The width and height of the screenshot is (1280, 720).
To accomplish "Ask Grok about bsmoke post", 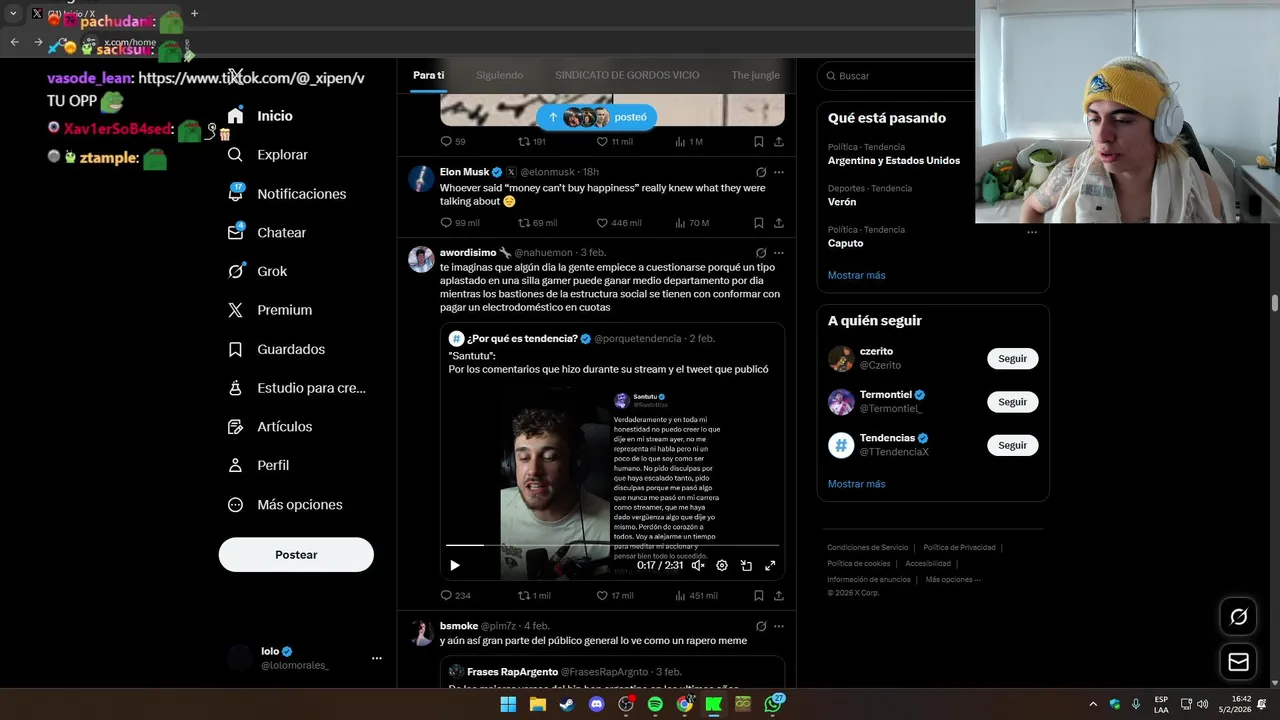I will [761, 626].
